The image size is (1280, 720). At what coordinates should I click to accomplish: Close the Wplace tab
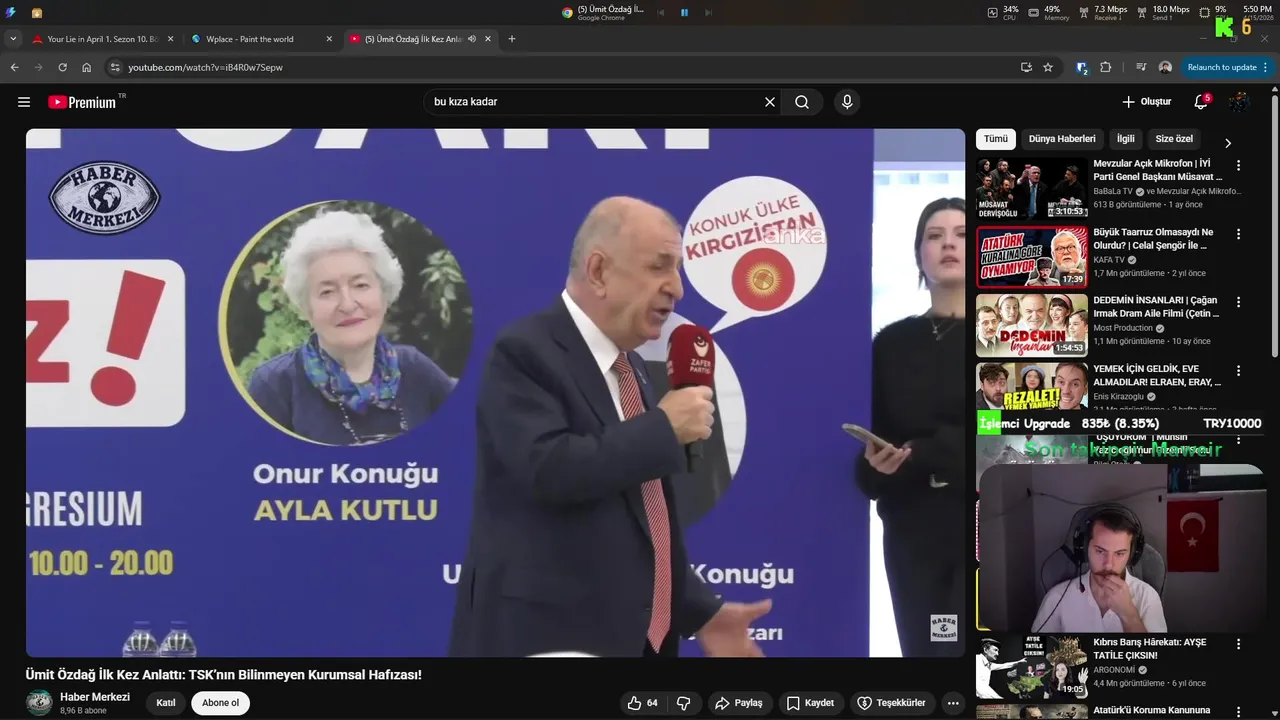329,39
